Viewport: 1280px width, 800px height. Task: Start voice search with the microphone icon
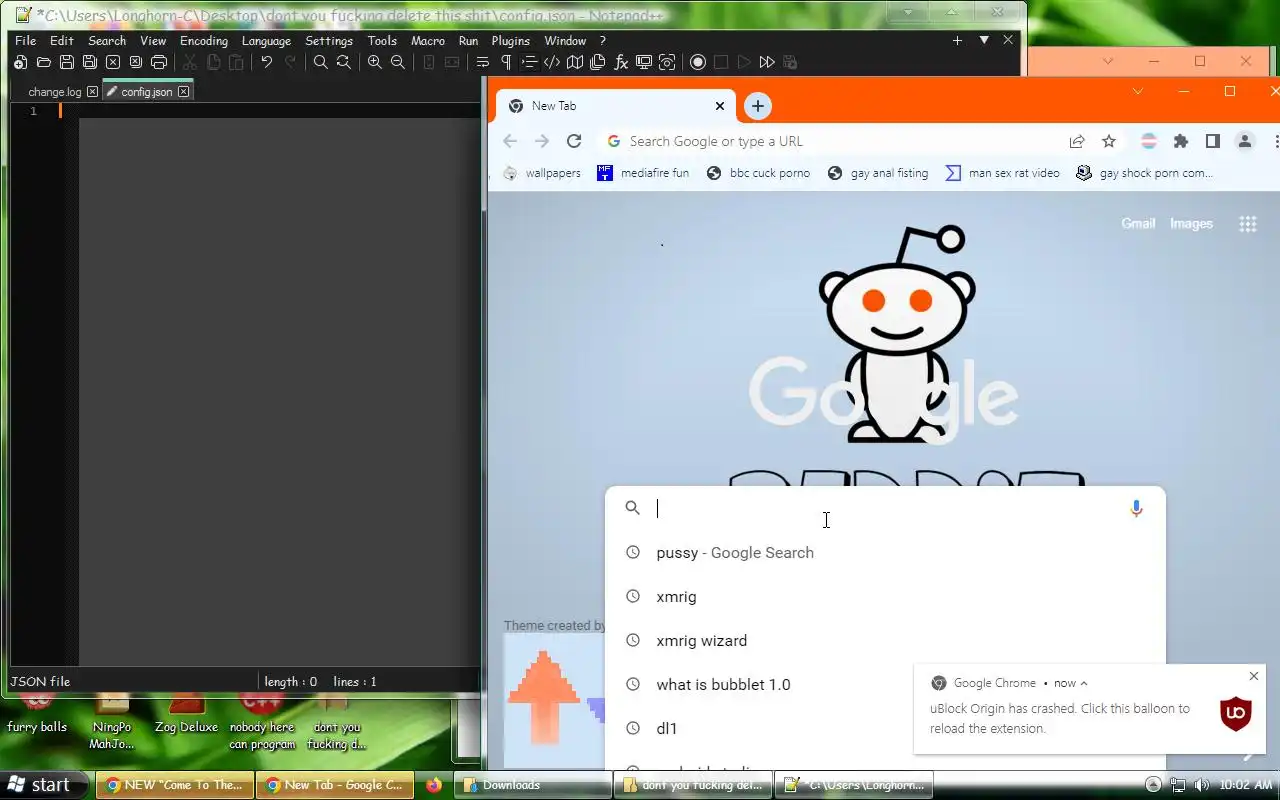click(x=1136, y=508)
